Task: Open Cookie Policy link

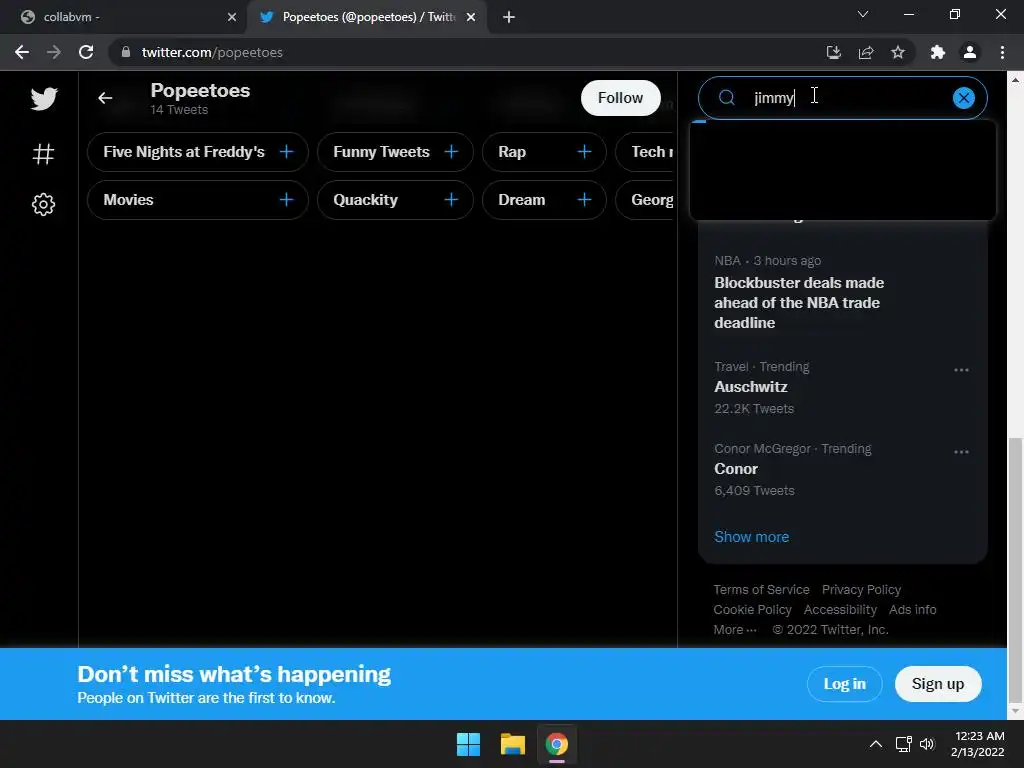Action: tap(752, 609)
